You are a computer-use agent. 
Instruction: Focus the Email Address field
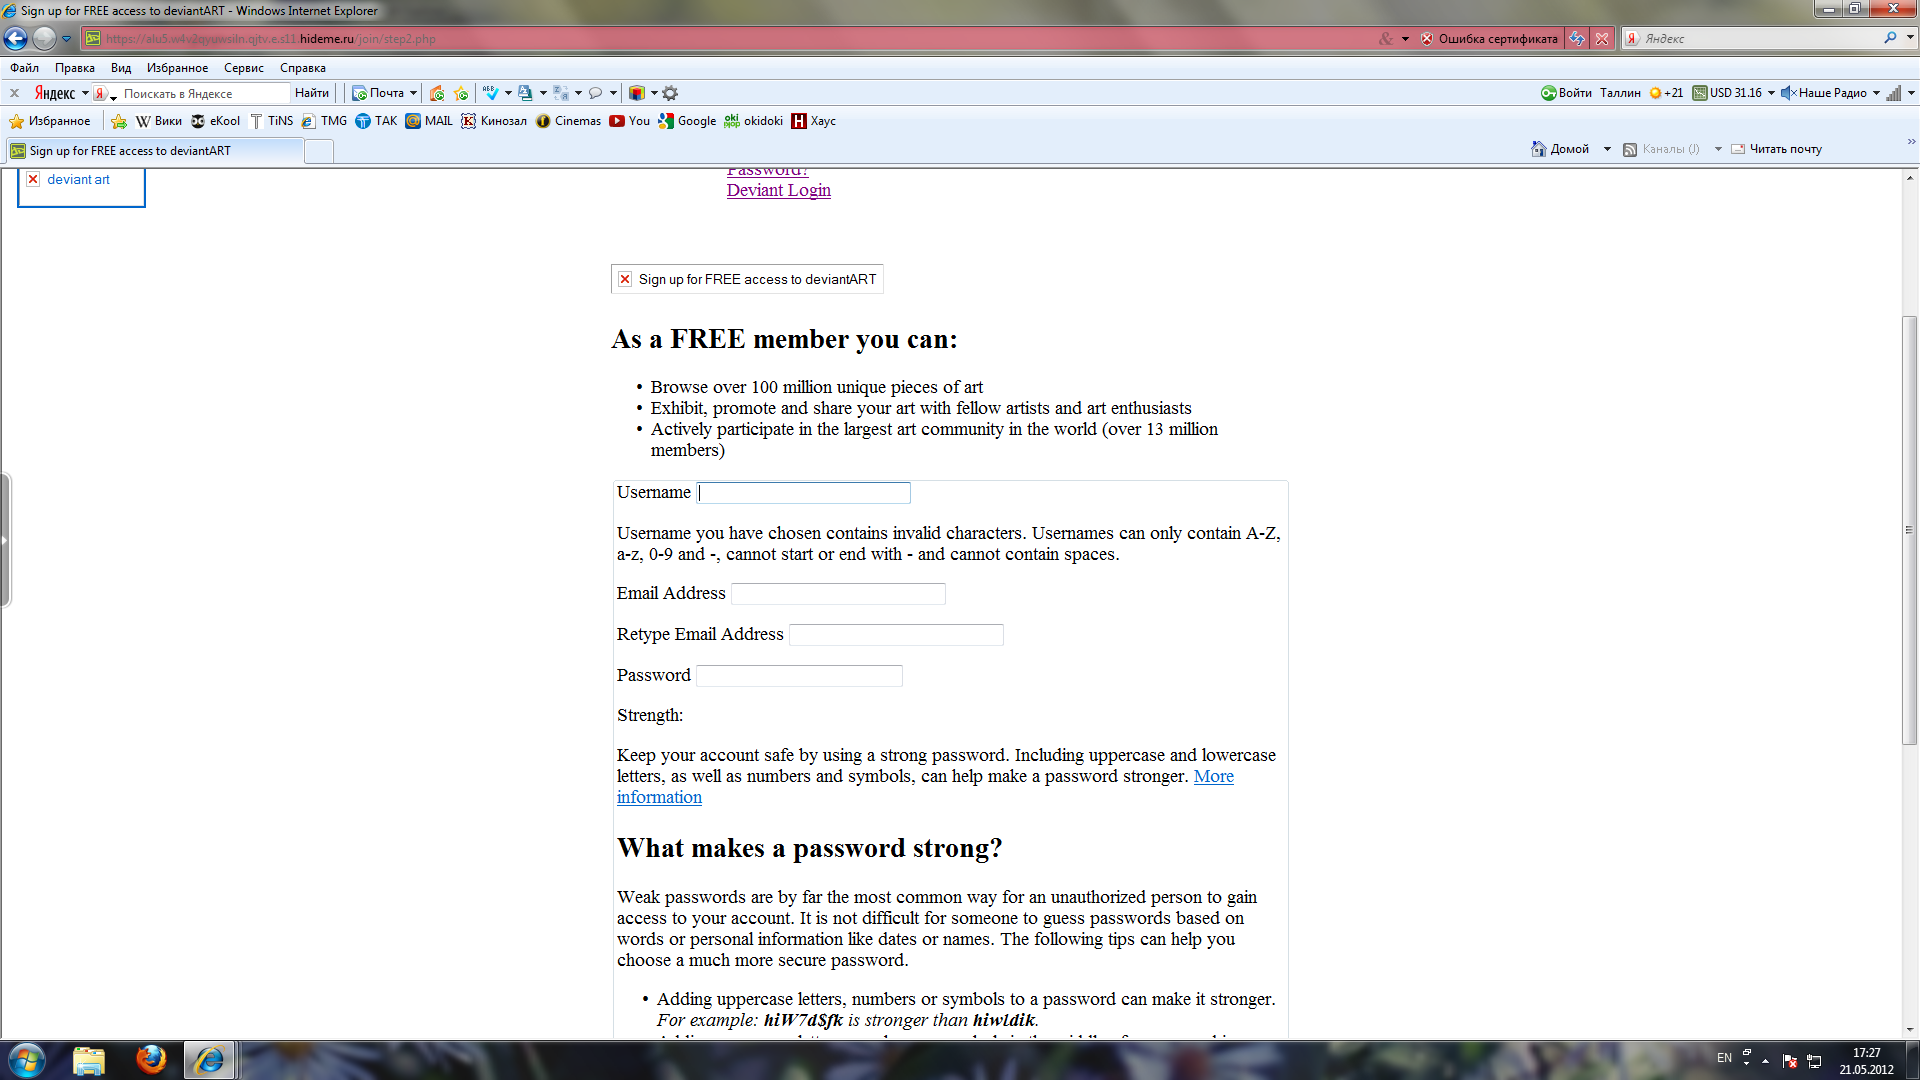(x=838, y=594)
